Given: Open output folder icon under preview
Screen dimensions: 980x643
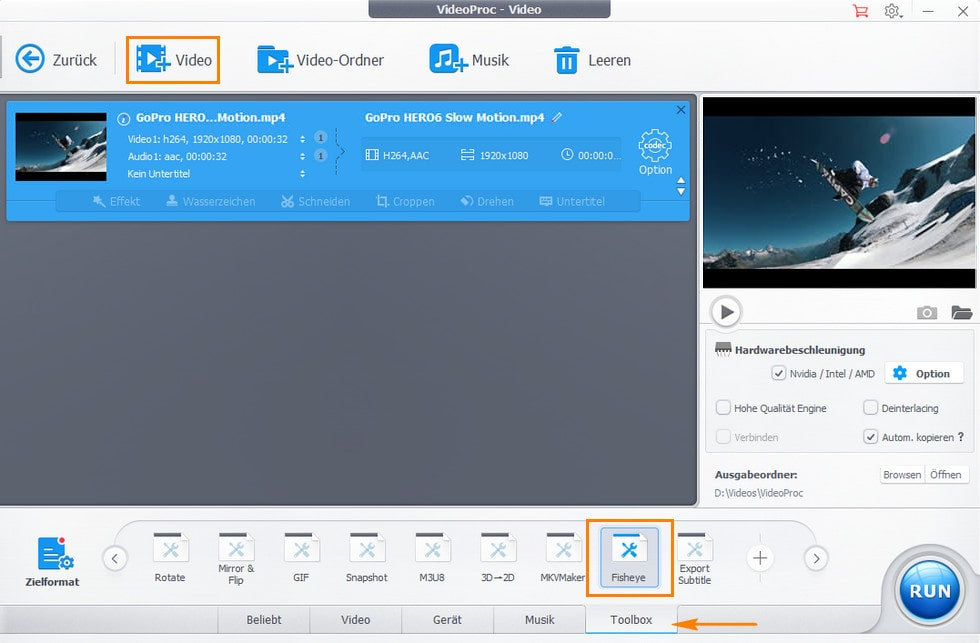Looking at the screenshot, I should pos(961,312).
